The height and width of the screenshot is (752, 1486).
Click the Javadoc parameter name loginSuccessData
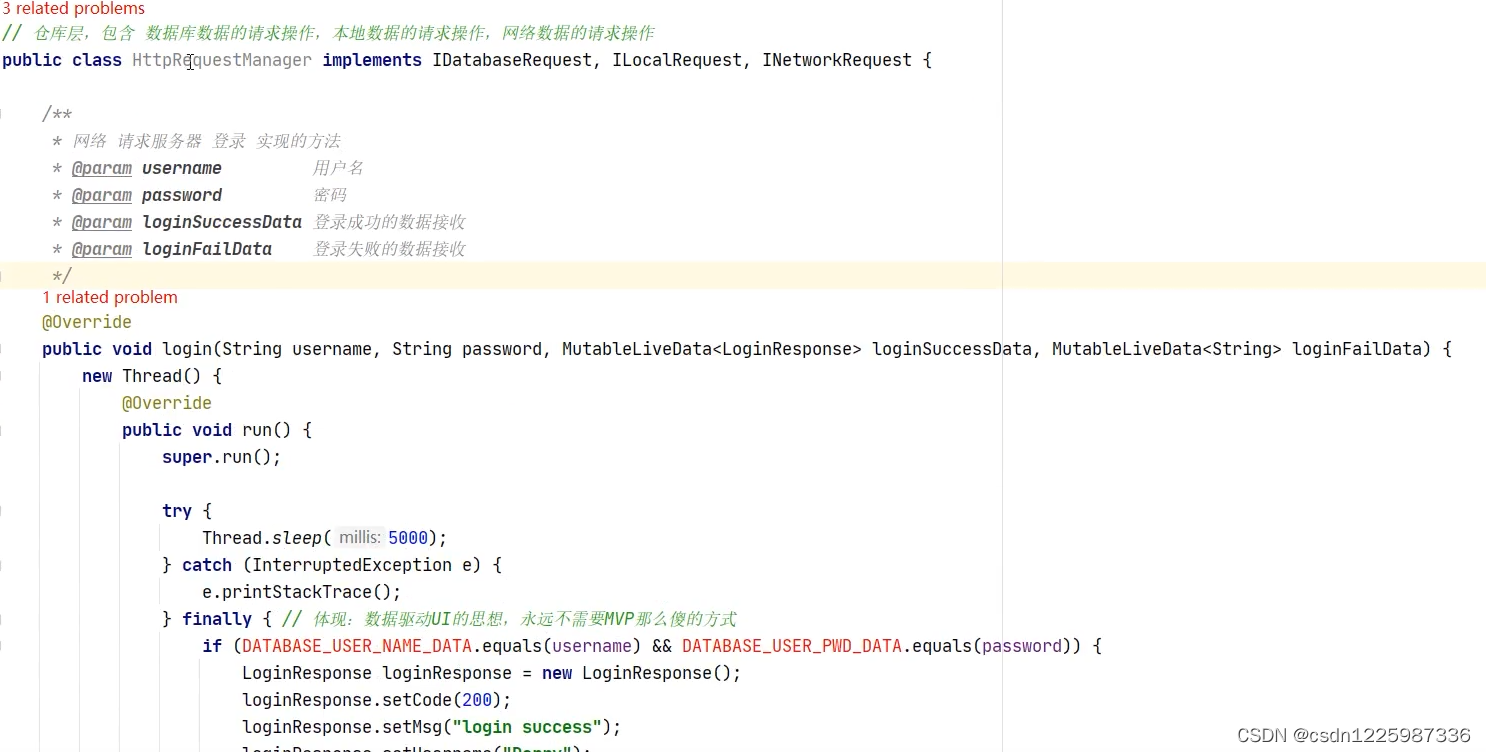[222, 222]
